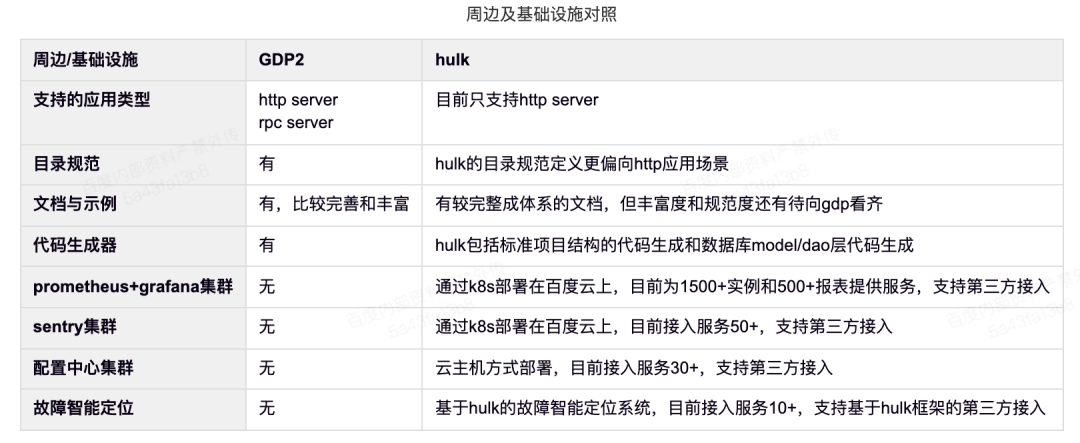1080x443 pixels.
Task: Select the hulk column header
Action: 452,60
